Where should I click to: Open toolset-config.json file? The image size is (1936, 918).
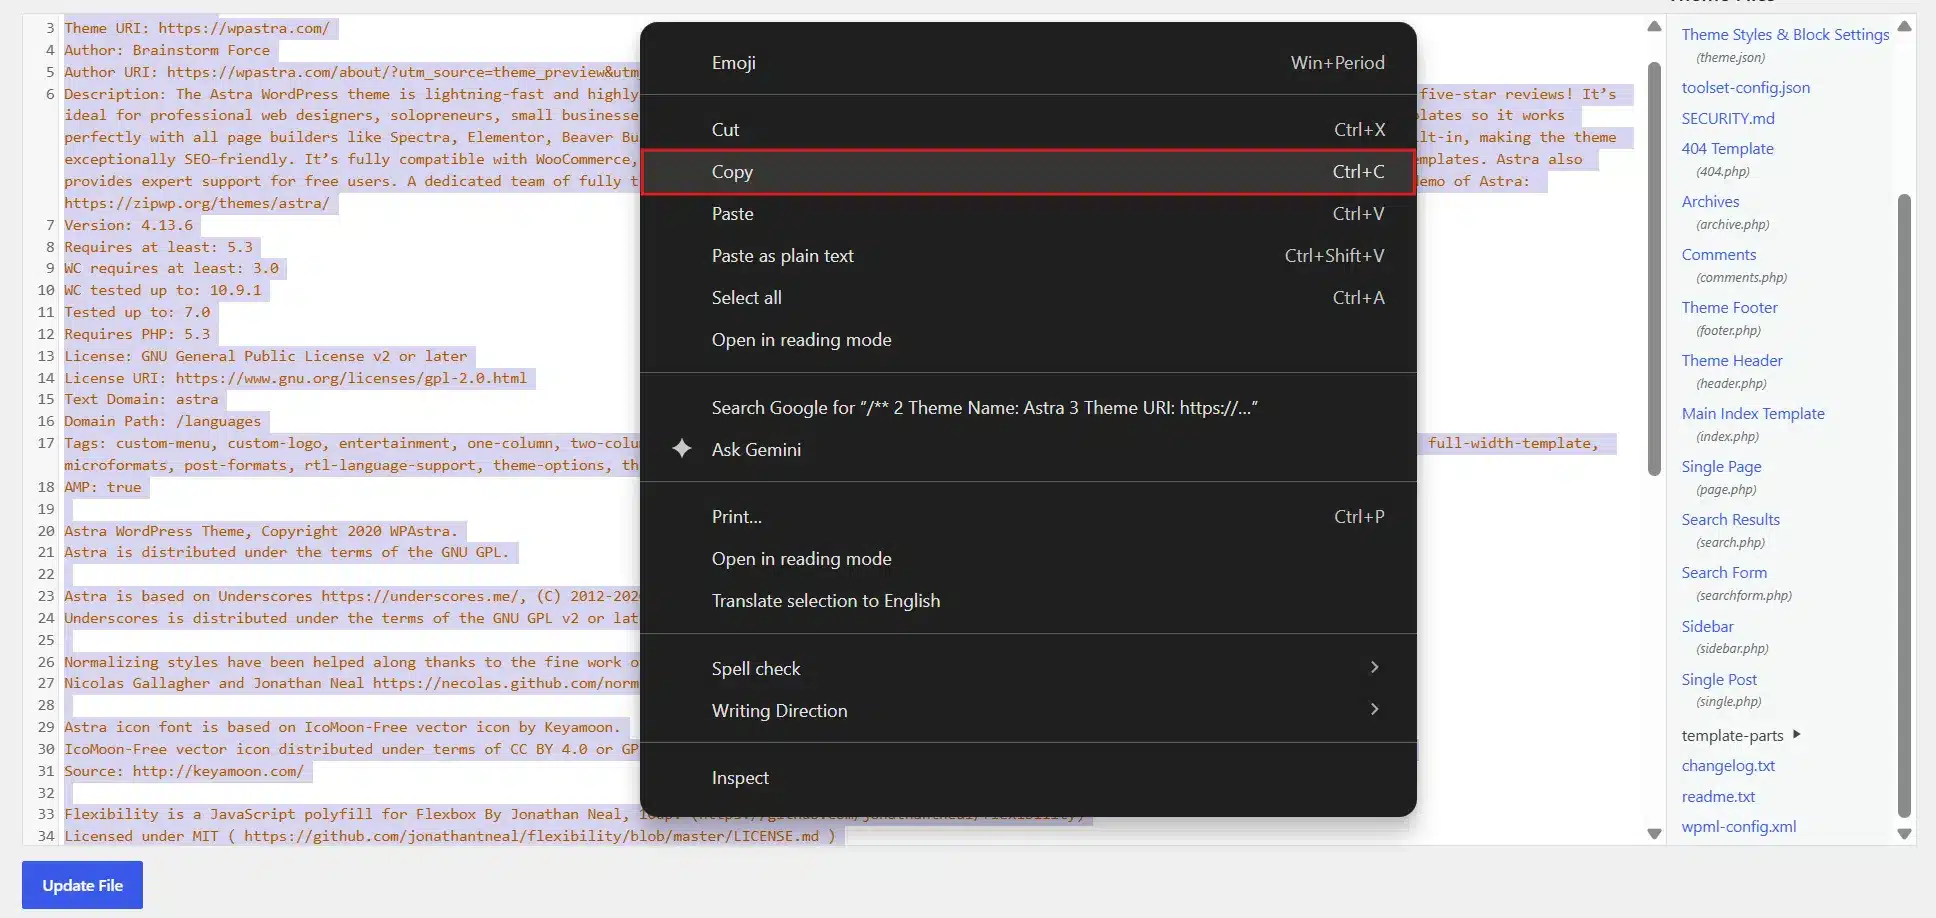[1745, 87]
